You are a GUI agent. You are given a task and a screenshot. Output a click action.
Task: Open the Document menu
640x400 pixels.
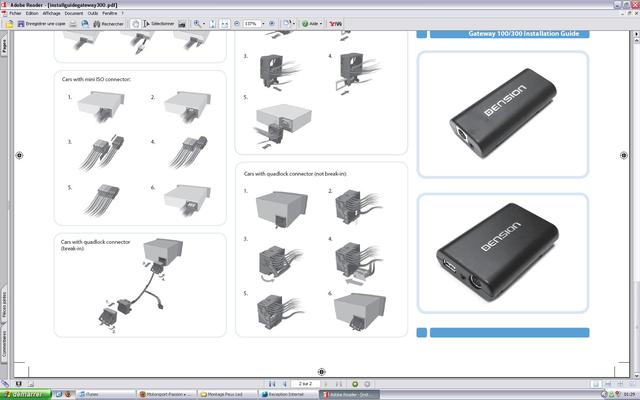pos(73,13)
